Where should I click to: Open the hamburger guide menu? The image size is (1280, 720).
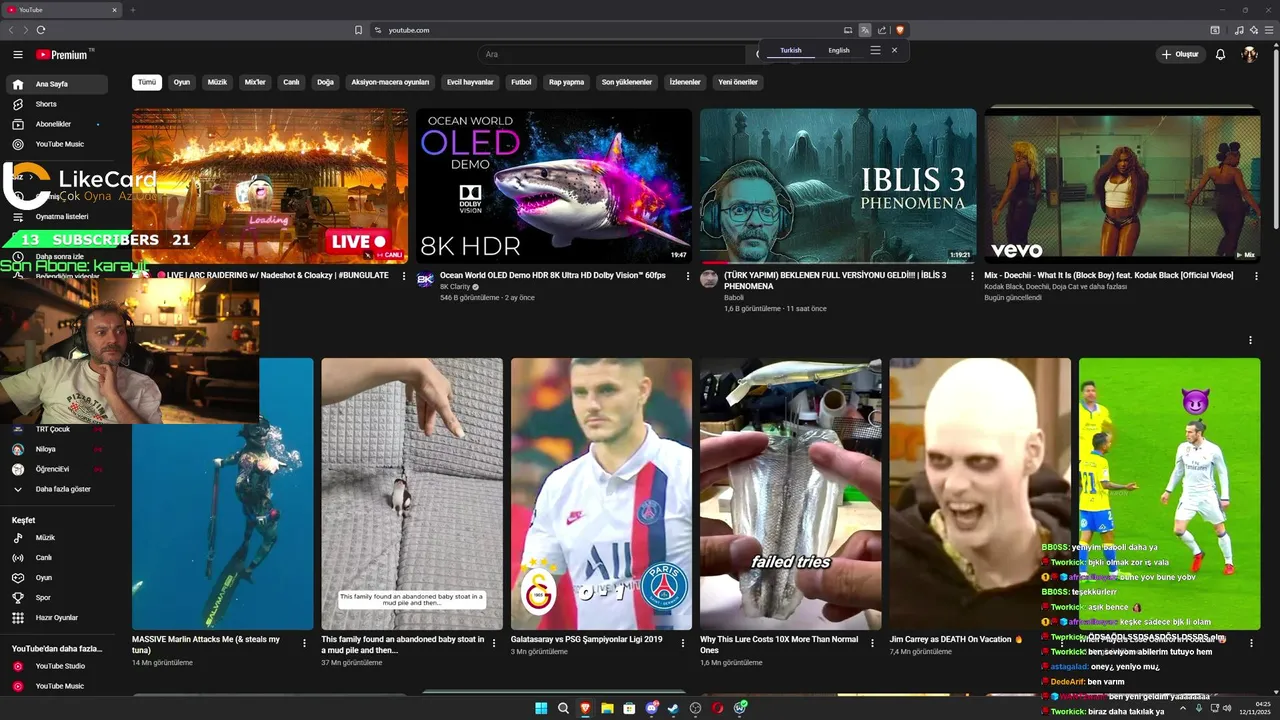18,55
